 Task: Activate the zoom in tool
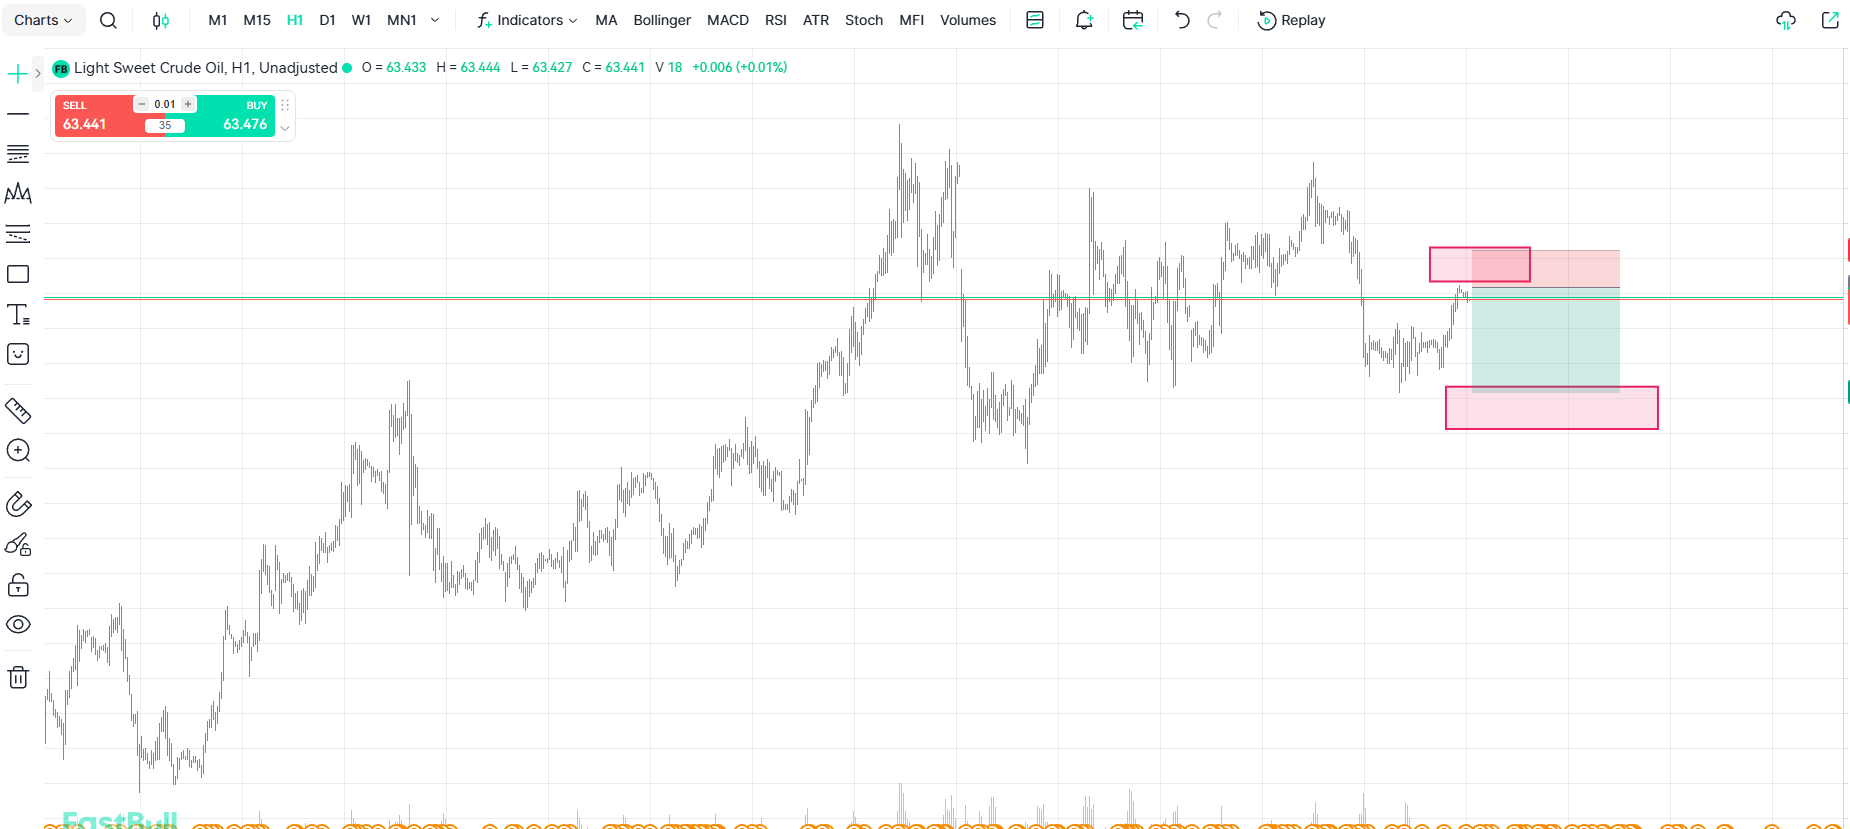tap(18, 451)
